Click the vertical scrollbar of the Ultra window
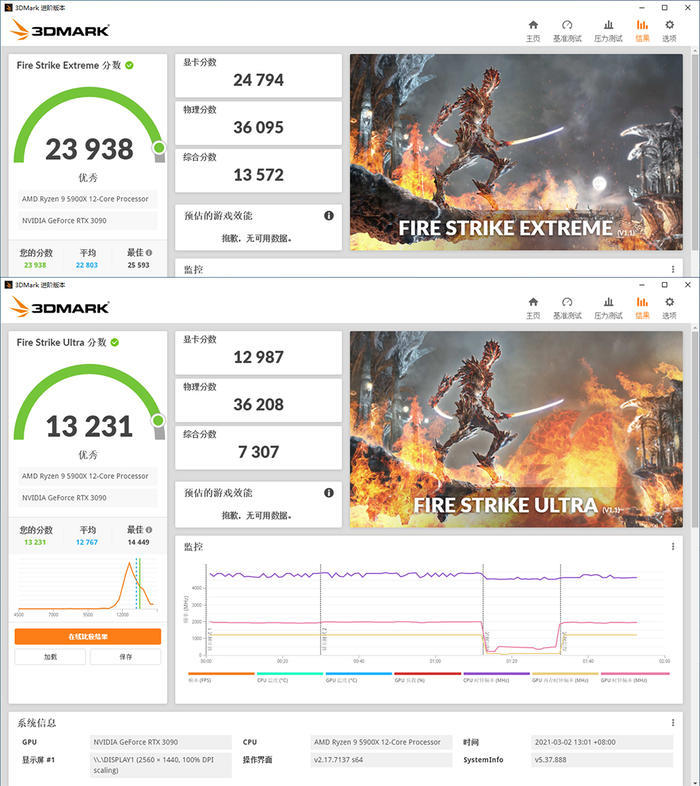Viewport: 700px width, 786px height. pyautogui.click(x=695, y=429)
